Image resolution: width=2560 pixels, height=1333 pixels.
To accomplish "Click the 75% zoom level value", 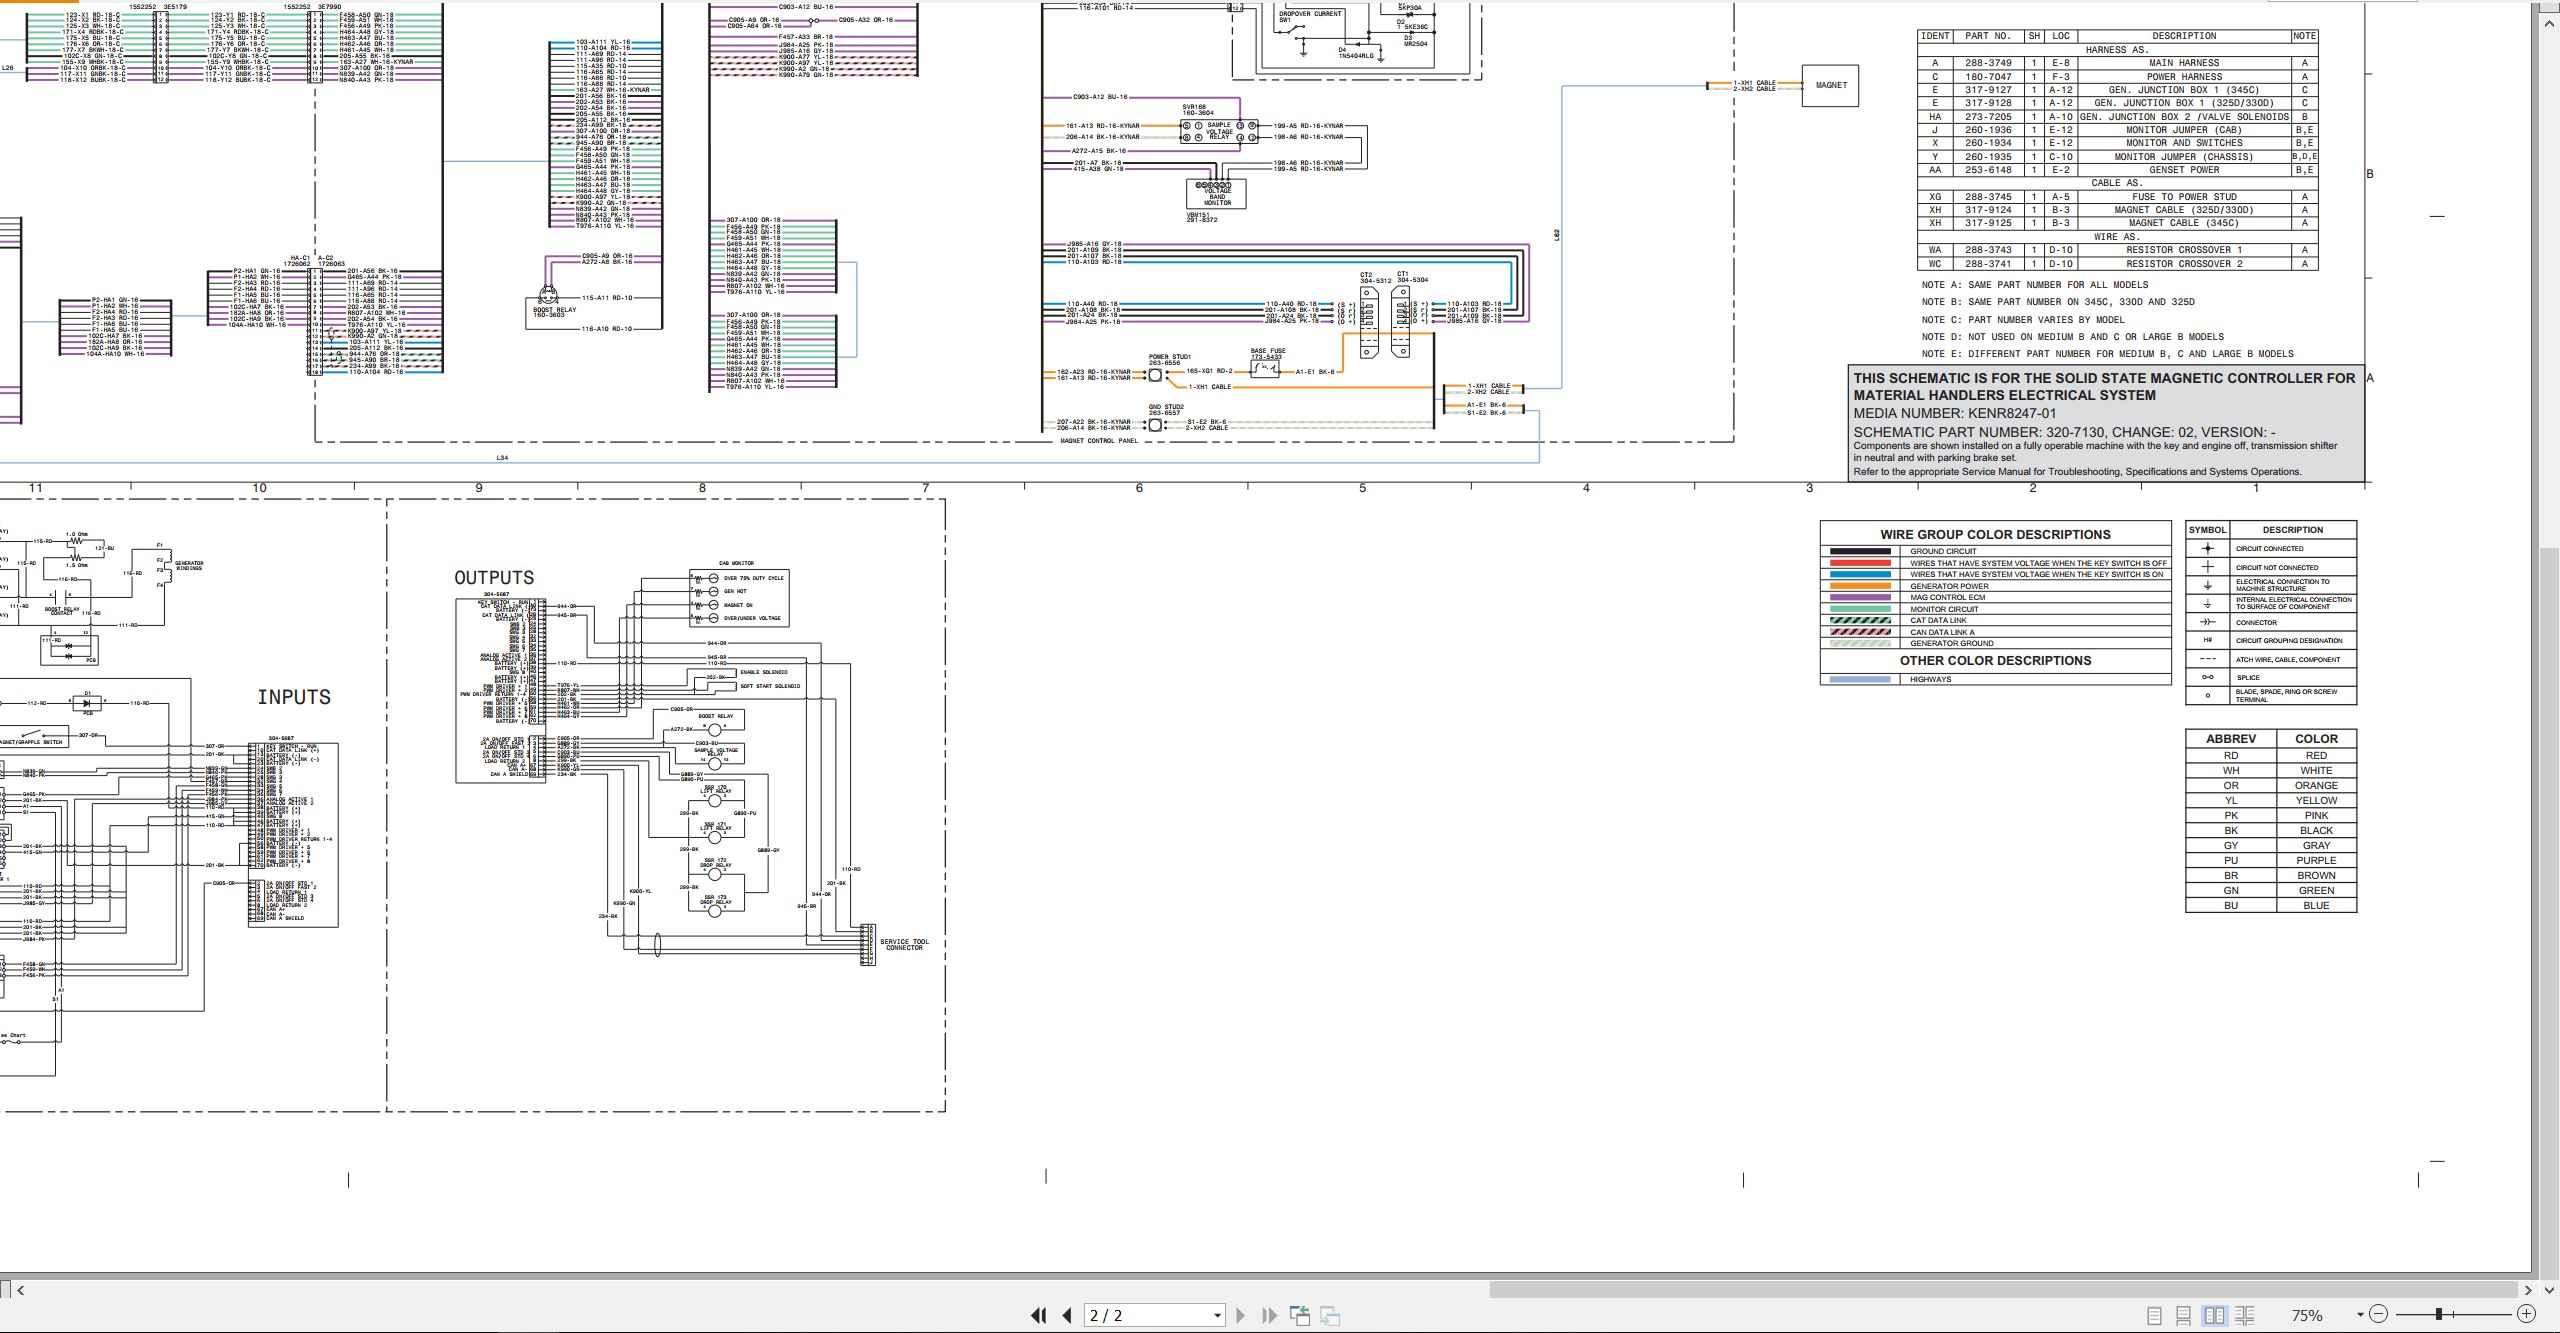I will pos(2307,1316).
